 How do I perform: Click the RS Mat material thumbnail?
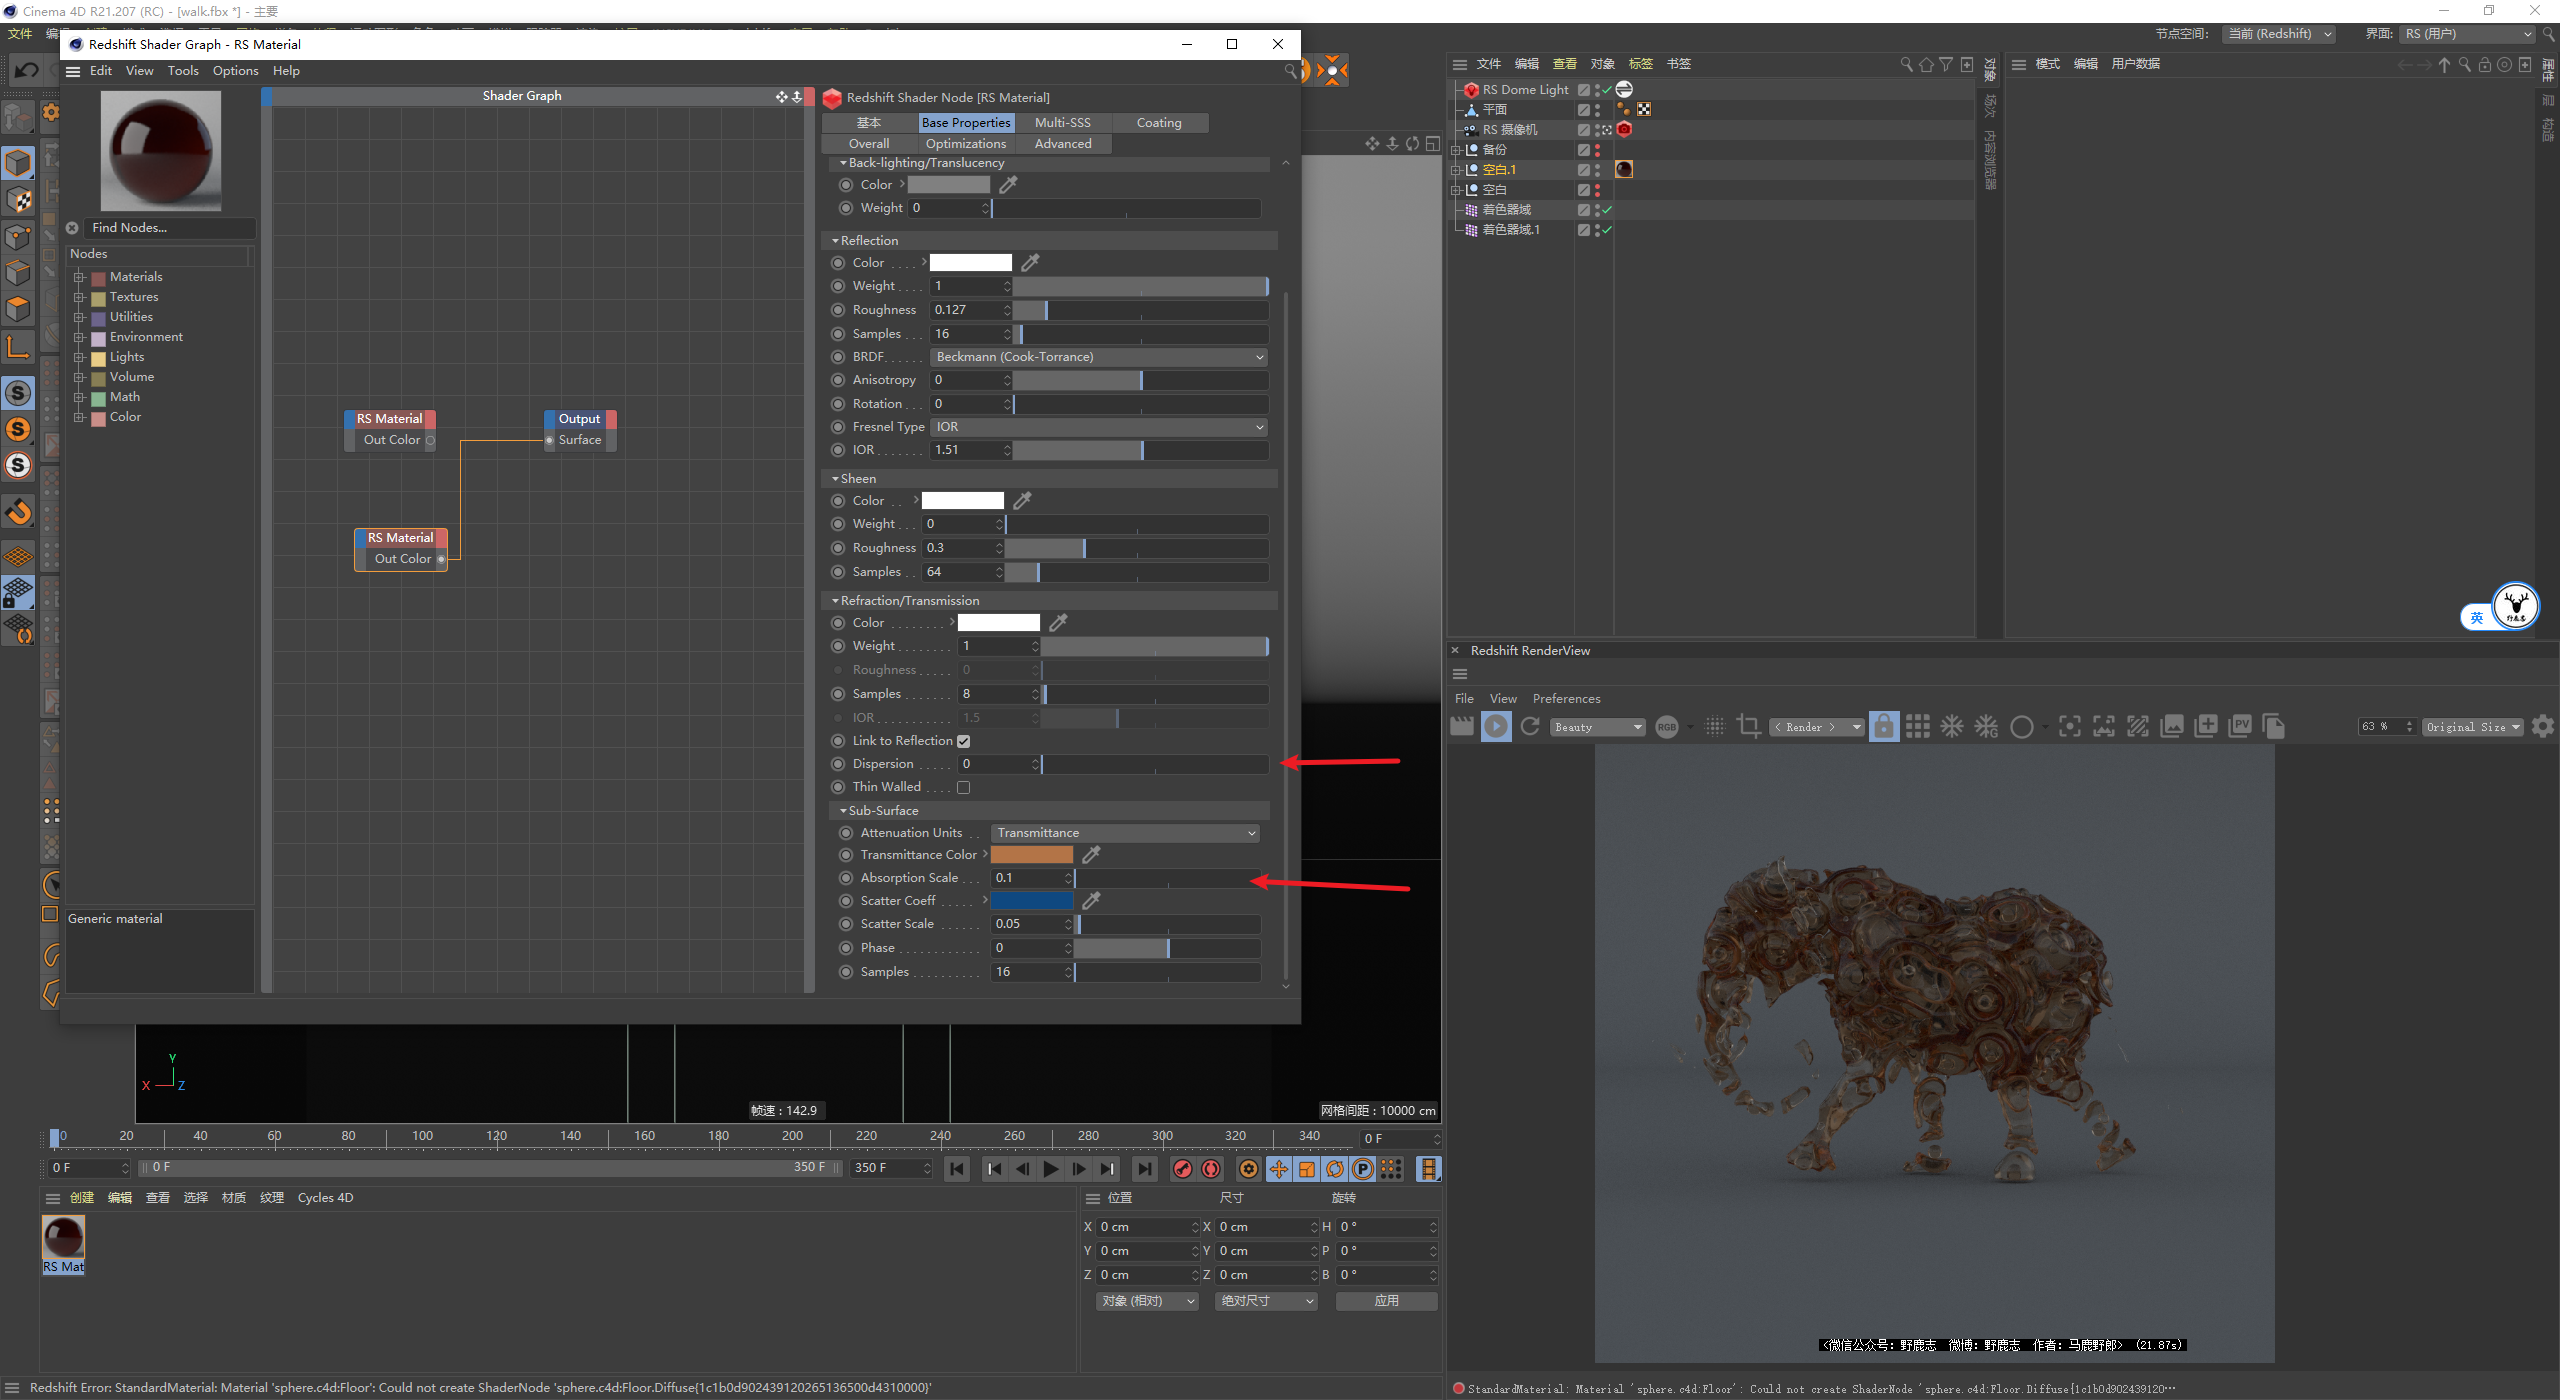click(63, 1238)
